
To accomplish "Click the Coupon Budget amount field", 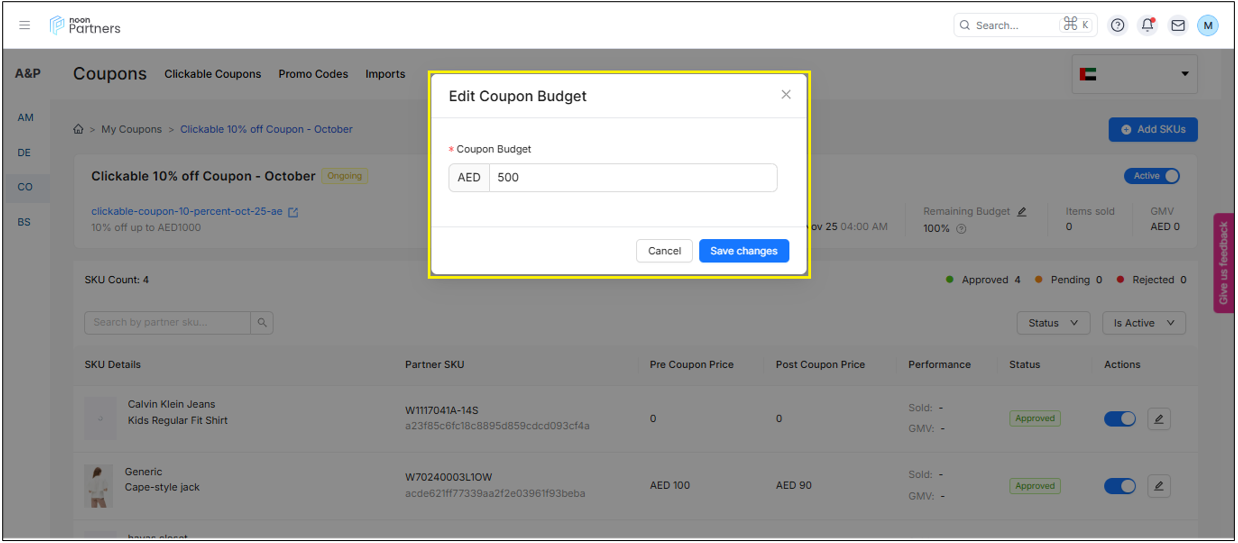I will point(632,178).
